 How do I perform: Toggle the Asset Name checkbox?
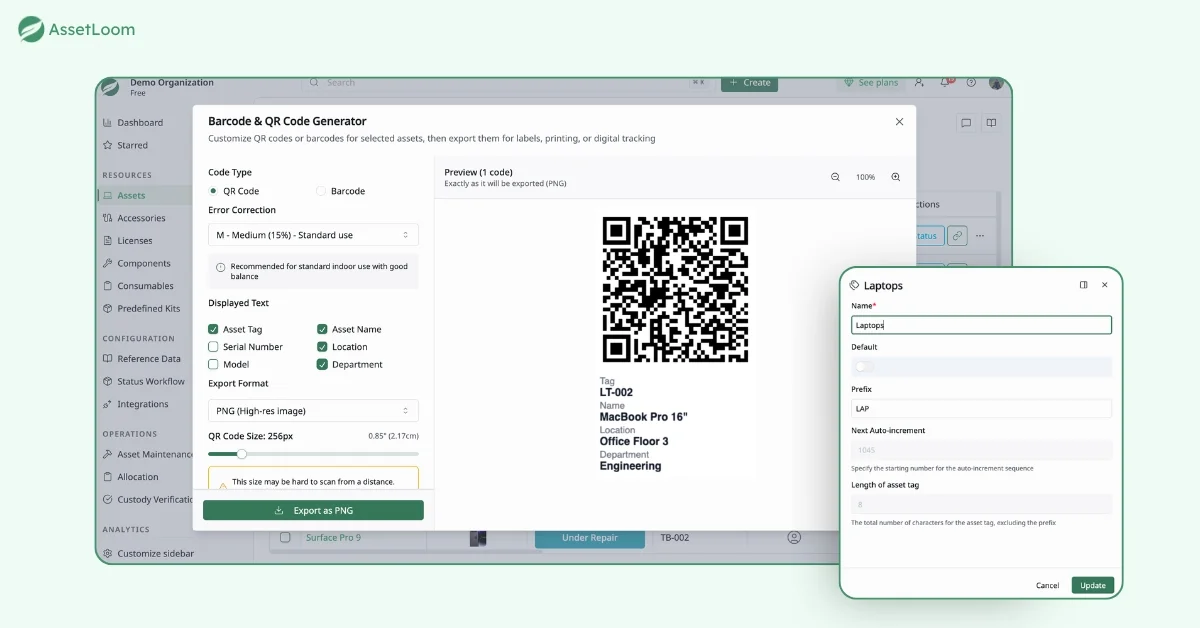(322, 329)
